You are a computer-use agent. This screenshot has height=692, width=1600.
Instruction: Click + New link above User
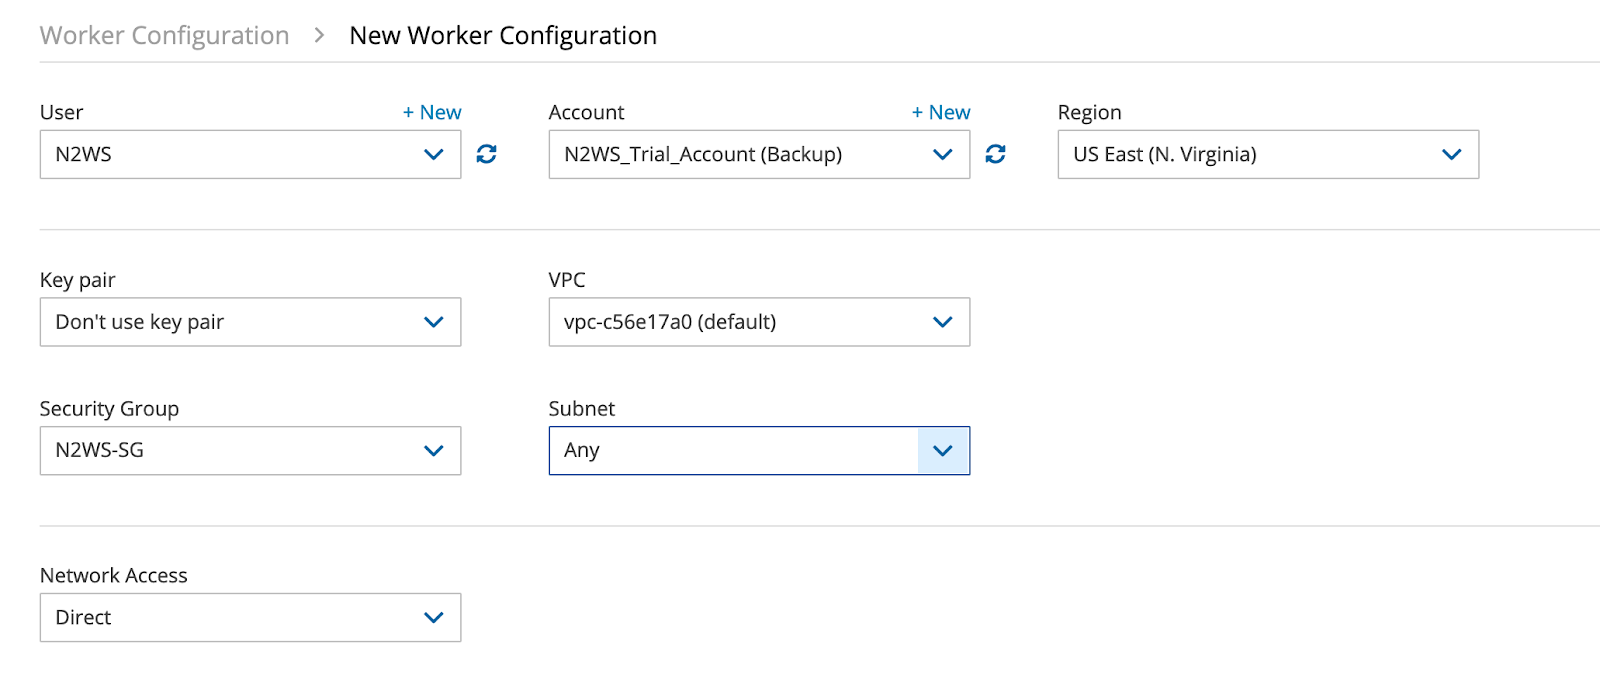click(x=432, y=112)
